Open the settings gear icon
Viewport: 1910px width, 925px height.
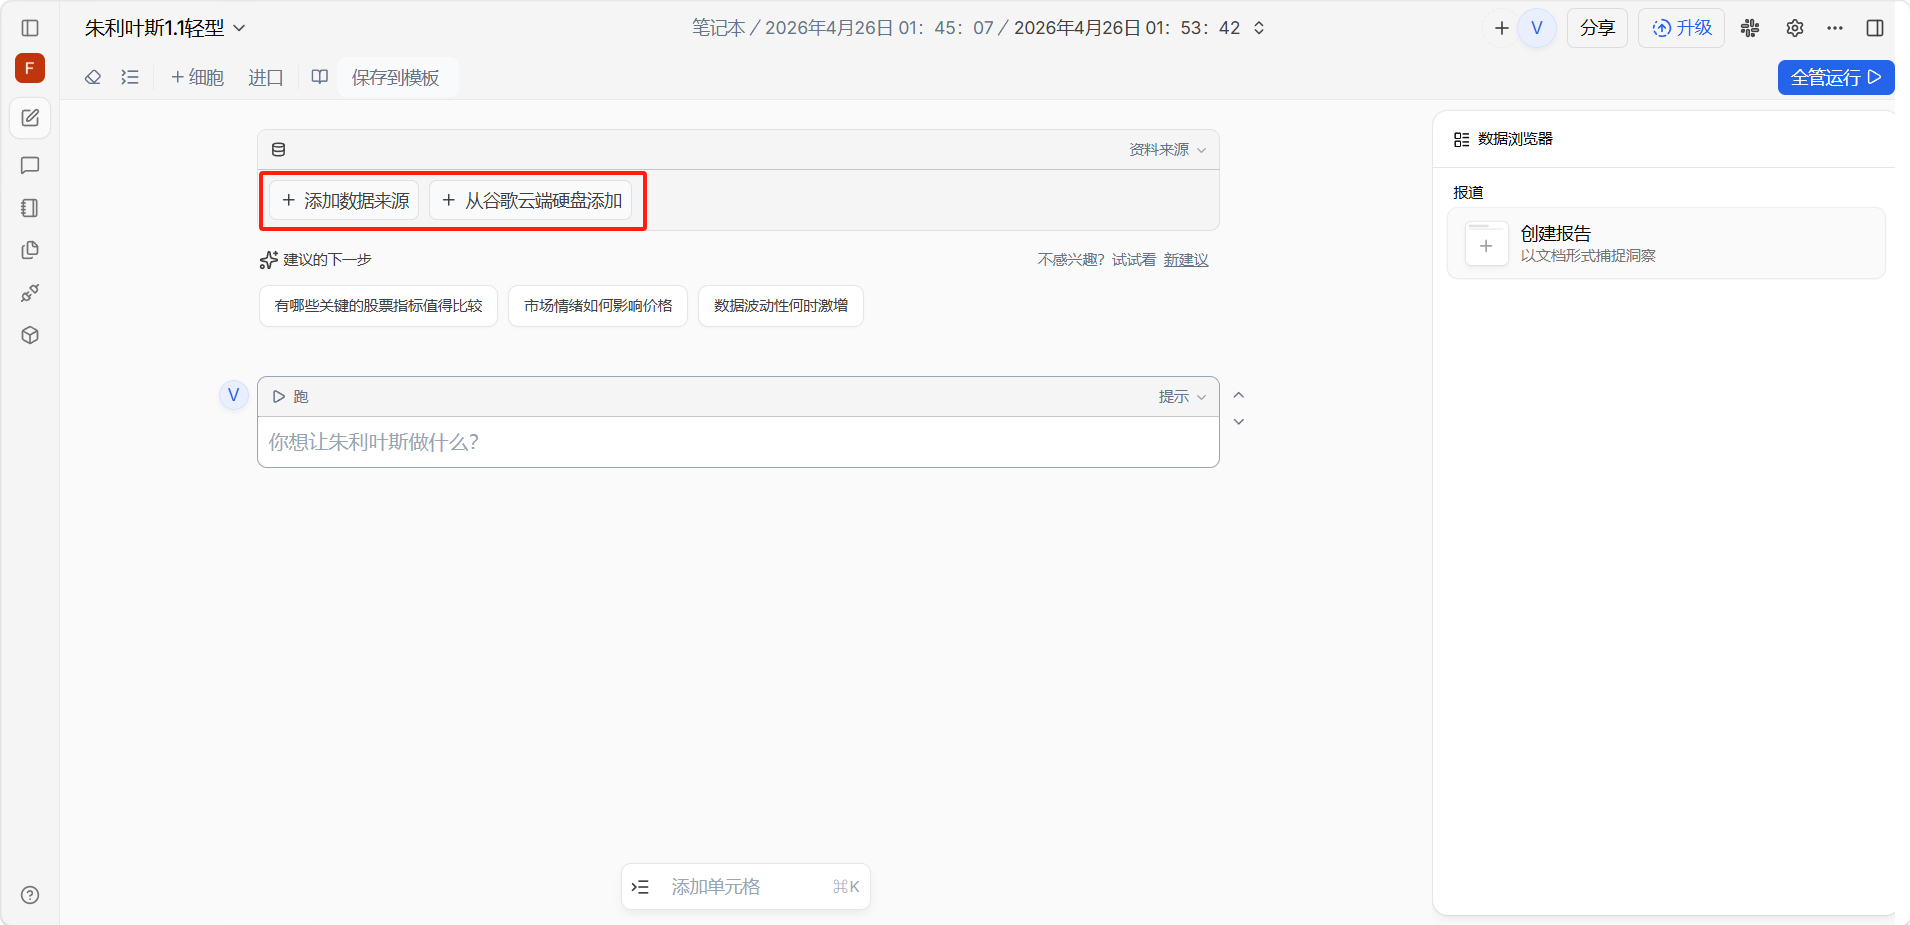(1795, 28)
